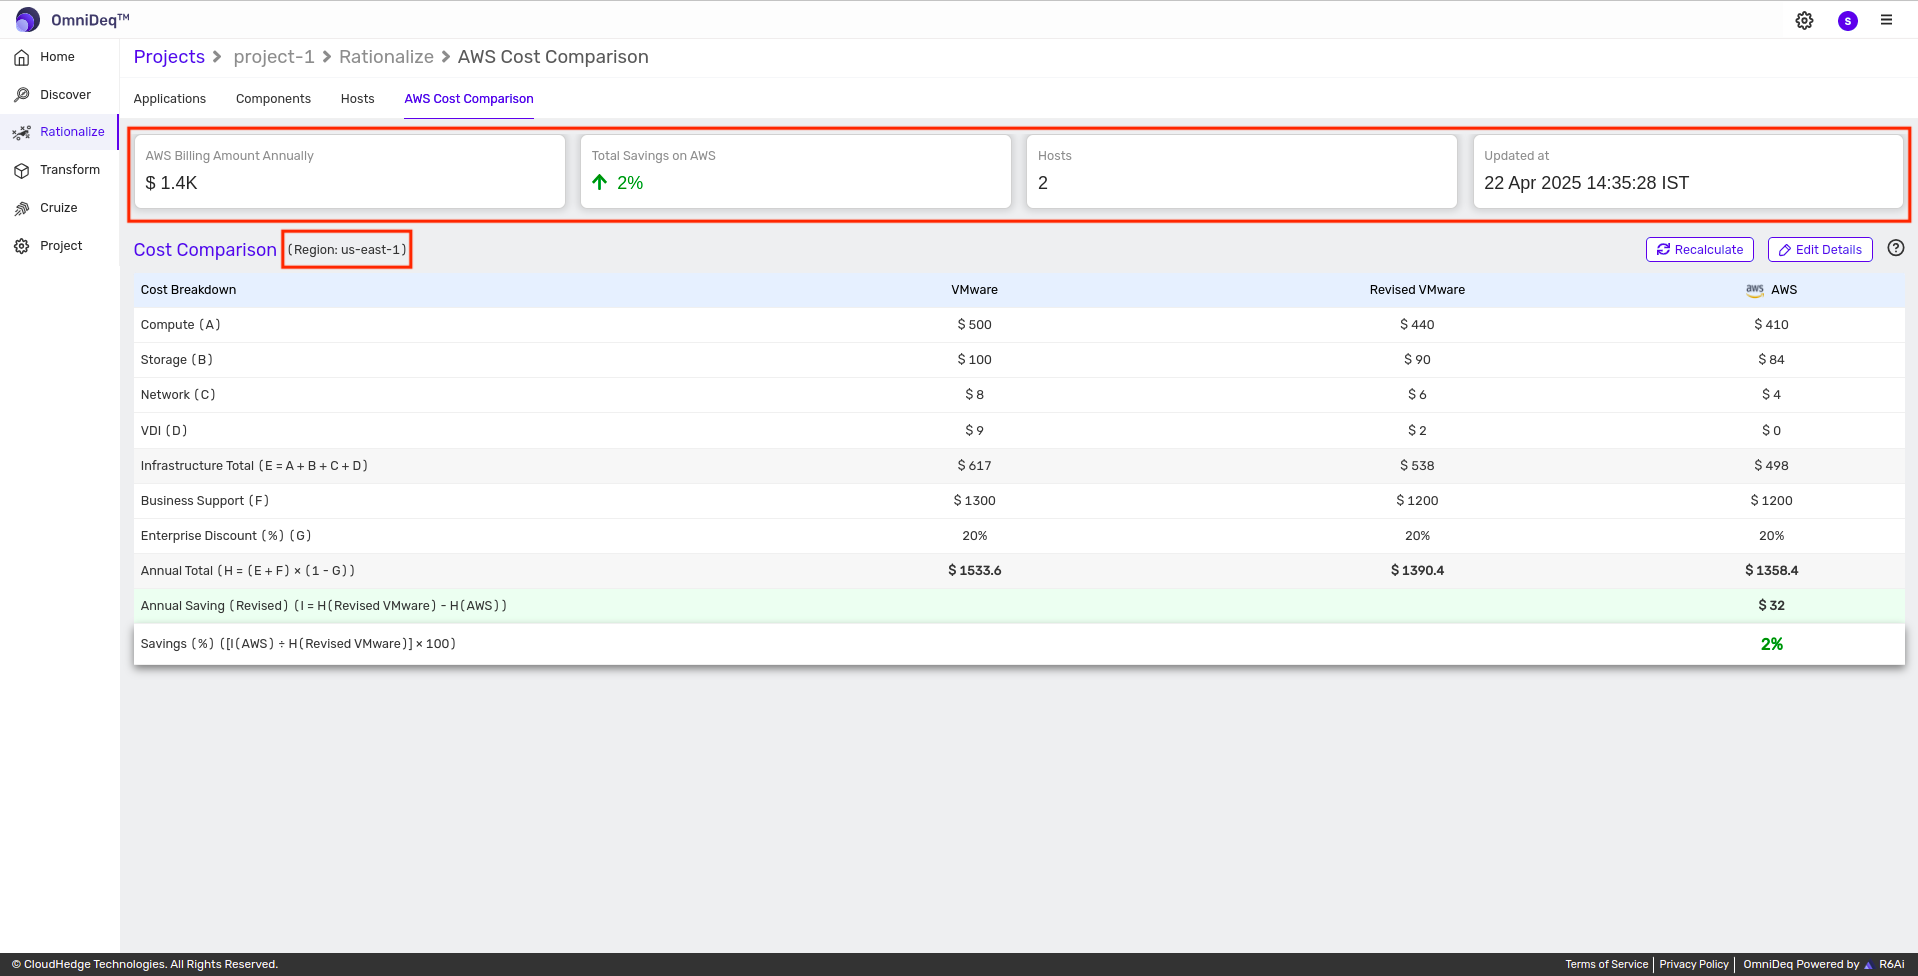Click the Recalculate button

(x=1699, y=250)
